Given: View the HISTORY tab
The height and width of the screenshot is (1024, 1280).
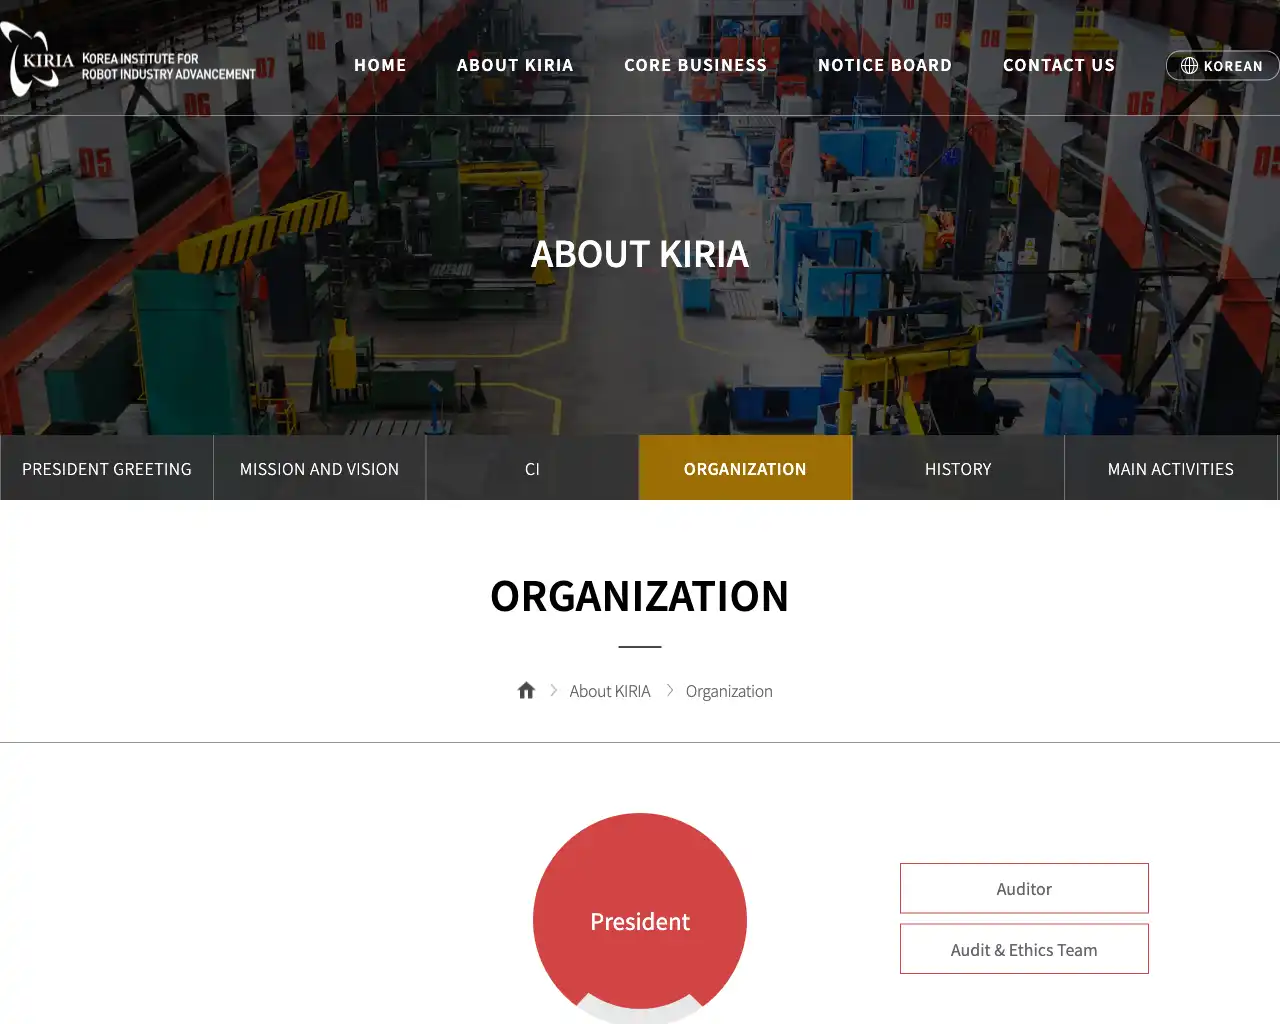Looking at the screenshot, I should (958, 468).
